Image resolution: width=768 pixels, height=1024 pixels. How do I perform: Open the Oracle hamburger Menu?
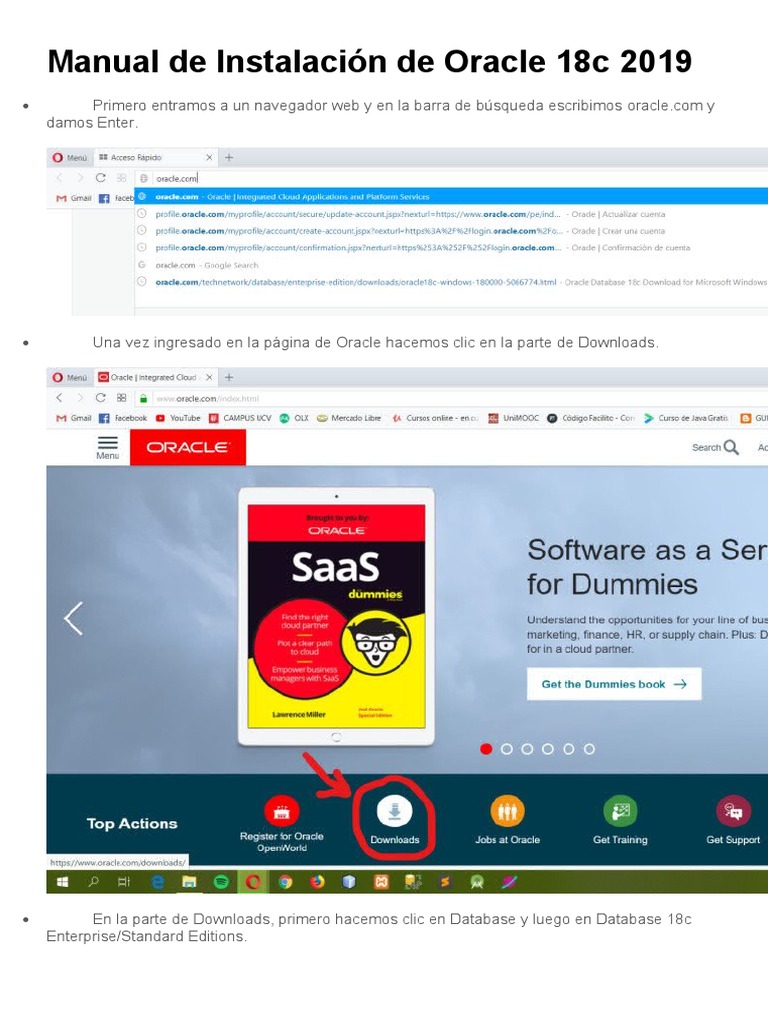pos(108,448)
